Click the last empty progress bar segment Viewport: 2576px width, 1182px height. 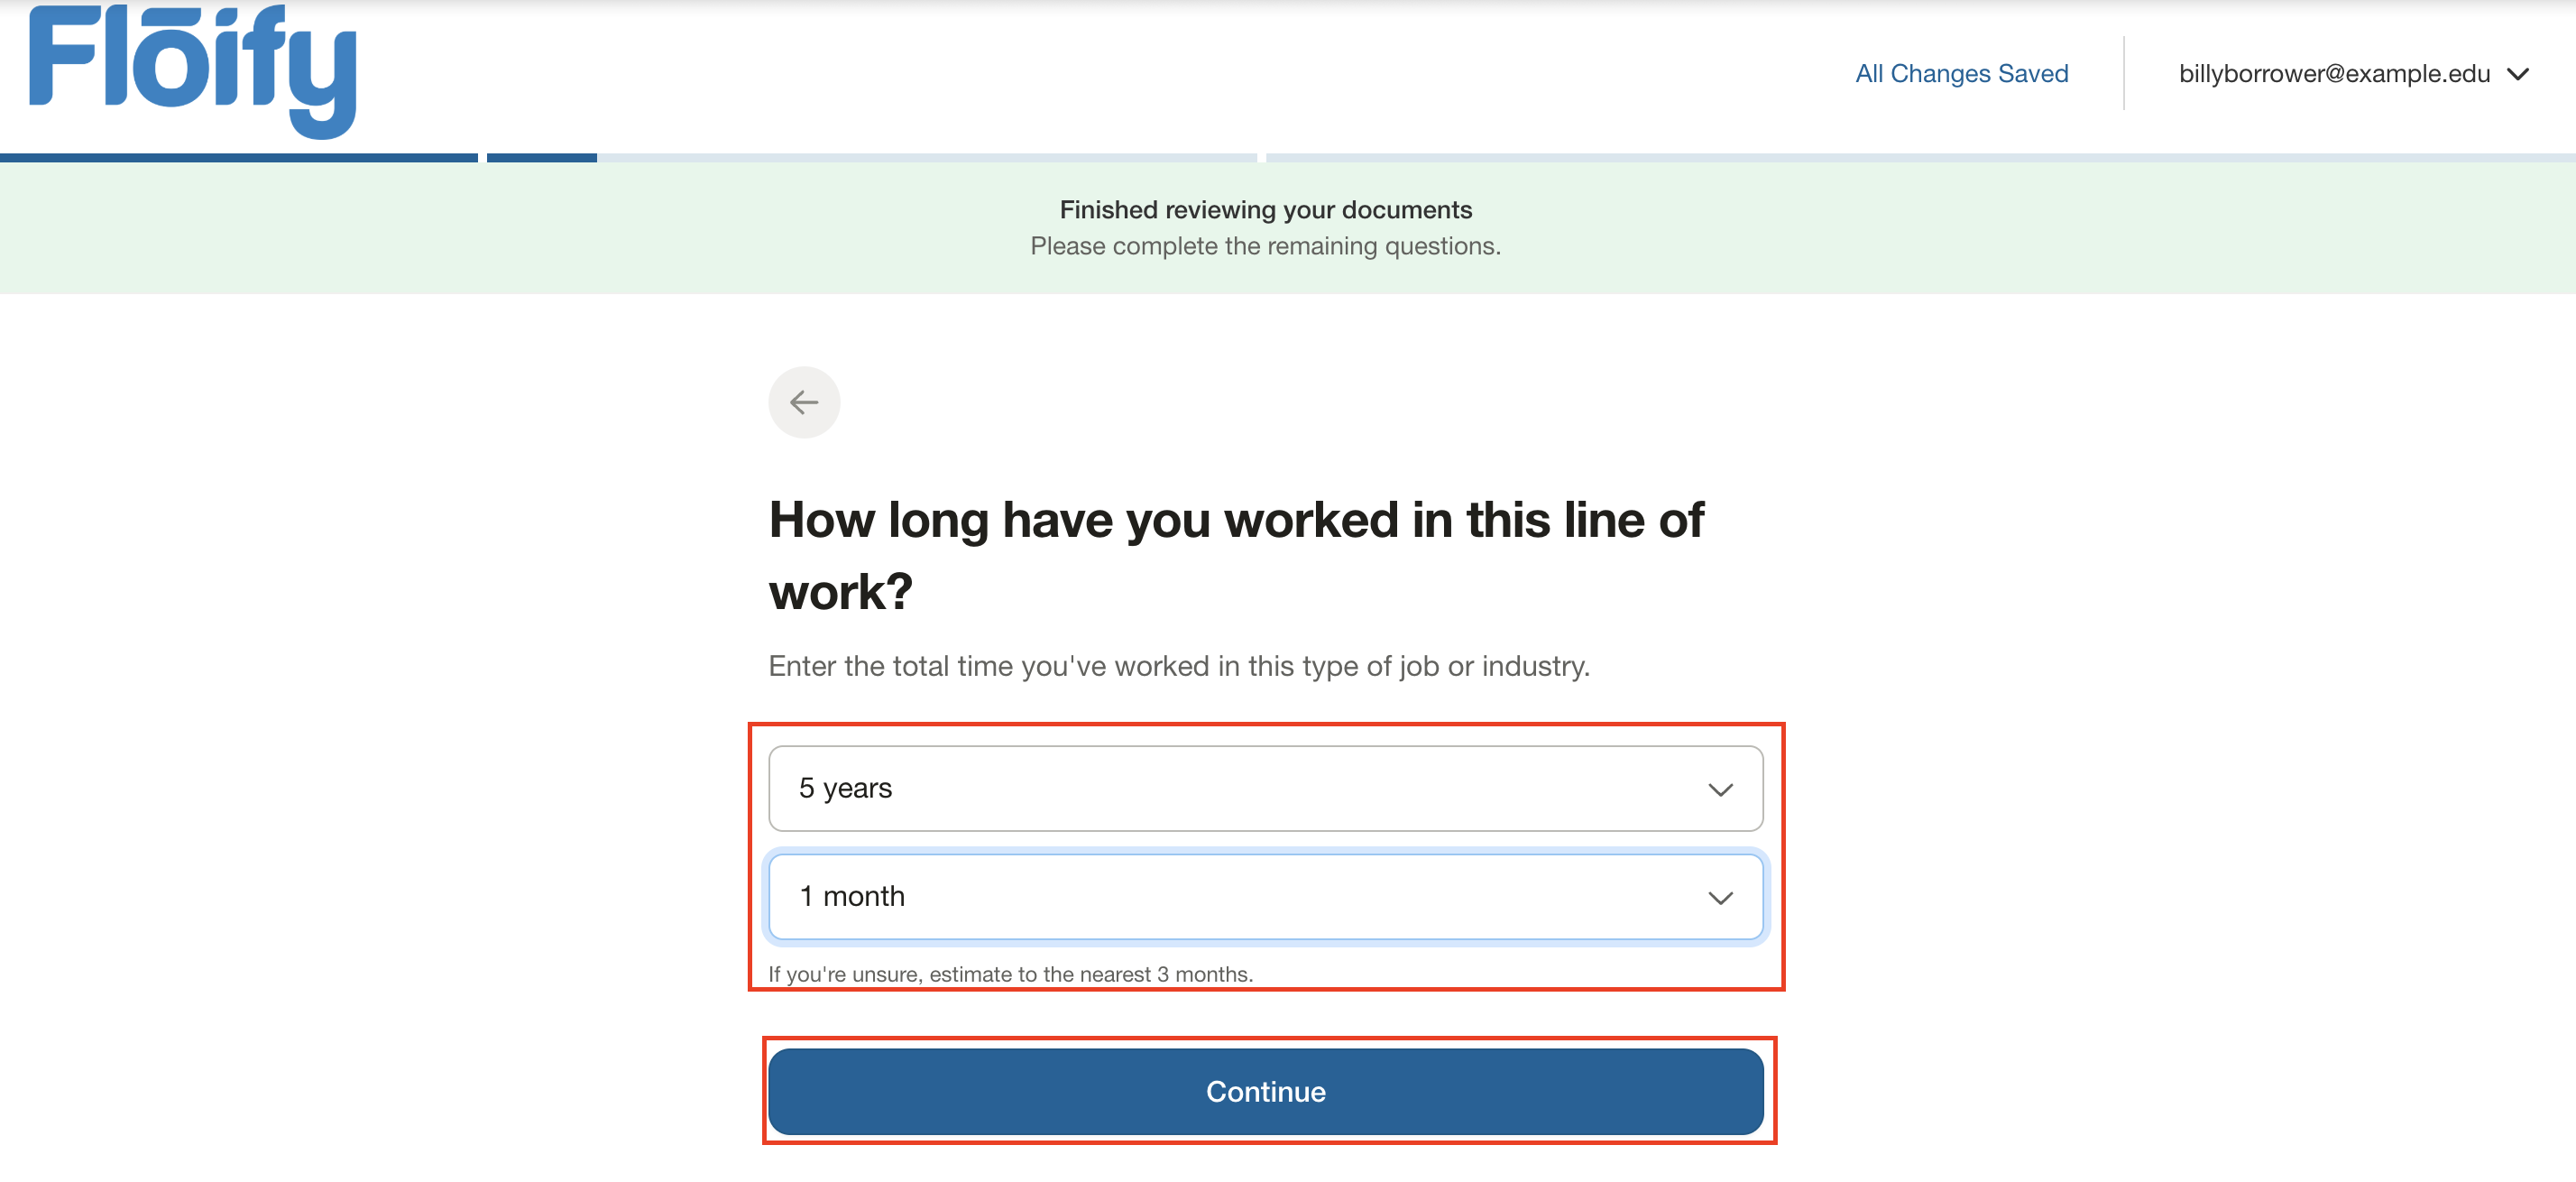pyautogui.click(x=1920, y=157)
